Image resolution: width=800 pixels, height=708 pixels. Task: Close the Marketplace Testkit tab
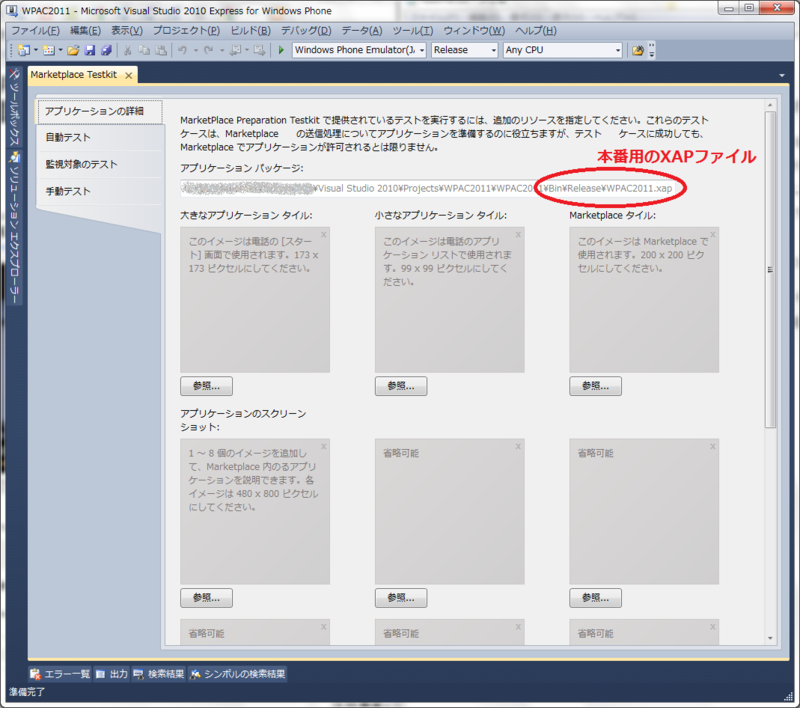point(129,75)
